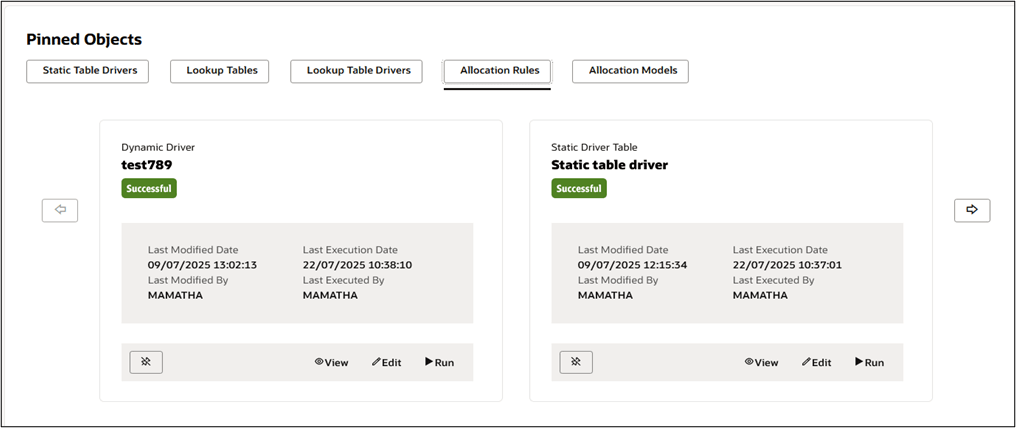Run the Static table driver
This screenshot has width=1016, height=428.
click(870, 363)
